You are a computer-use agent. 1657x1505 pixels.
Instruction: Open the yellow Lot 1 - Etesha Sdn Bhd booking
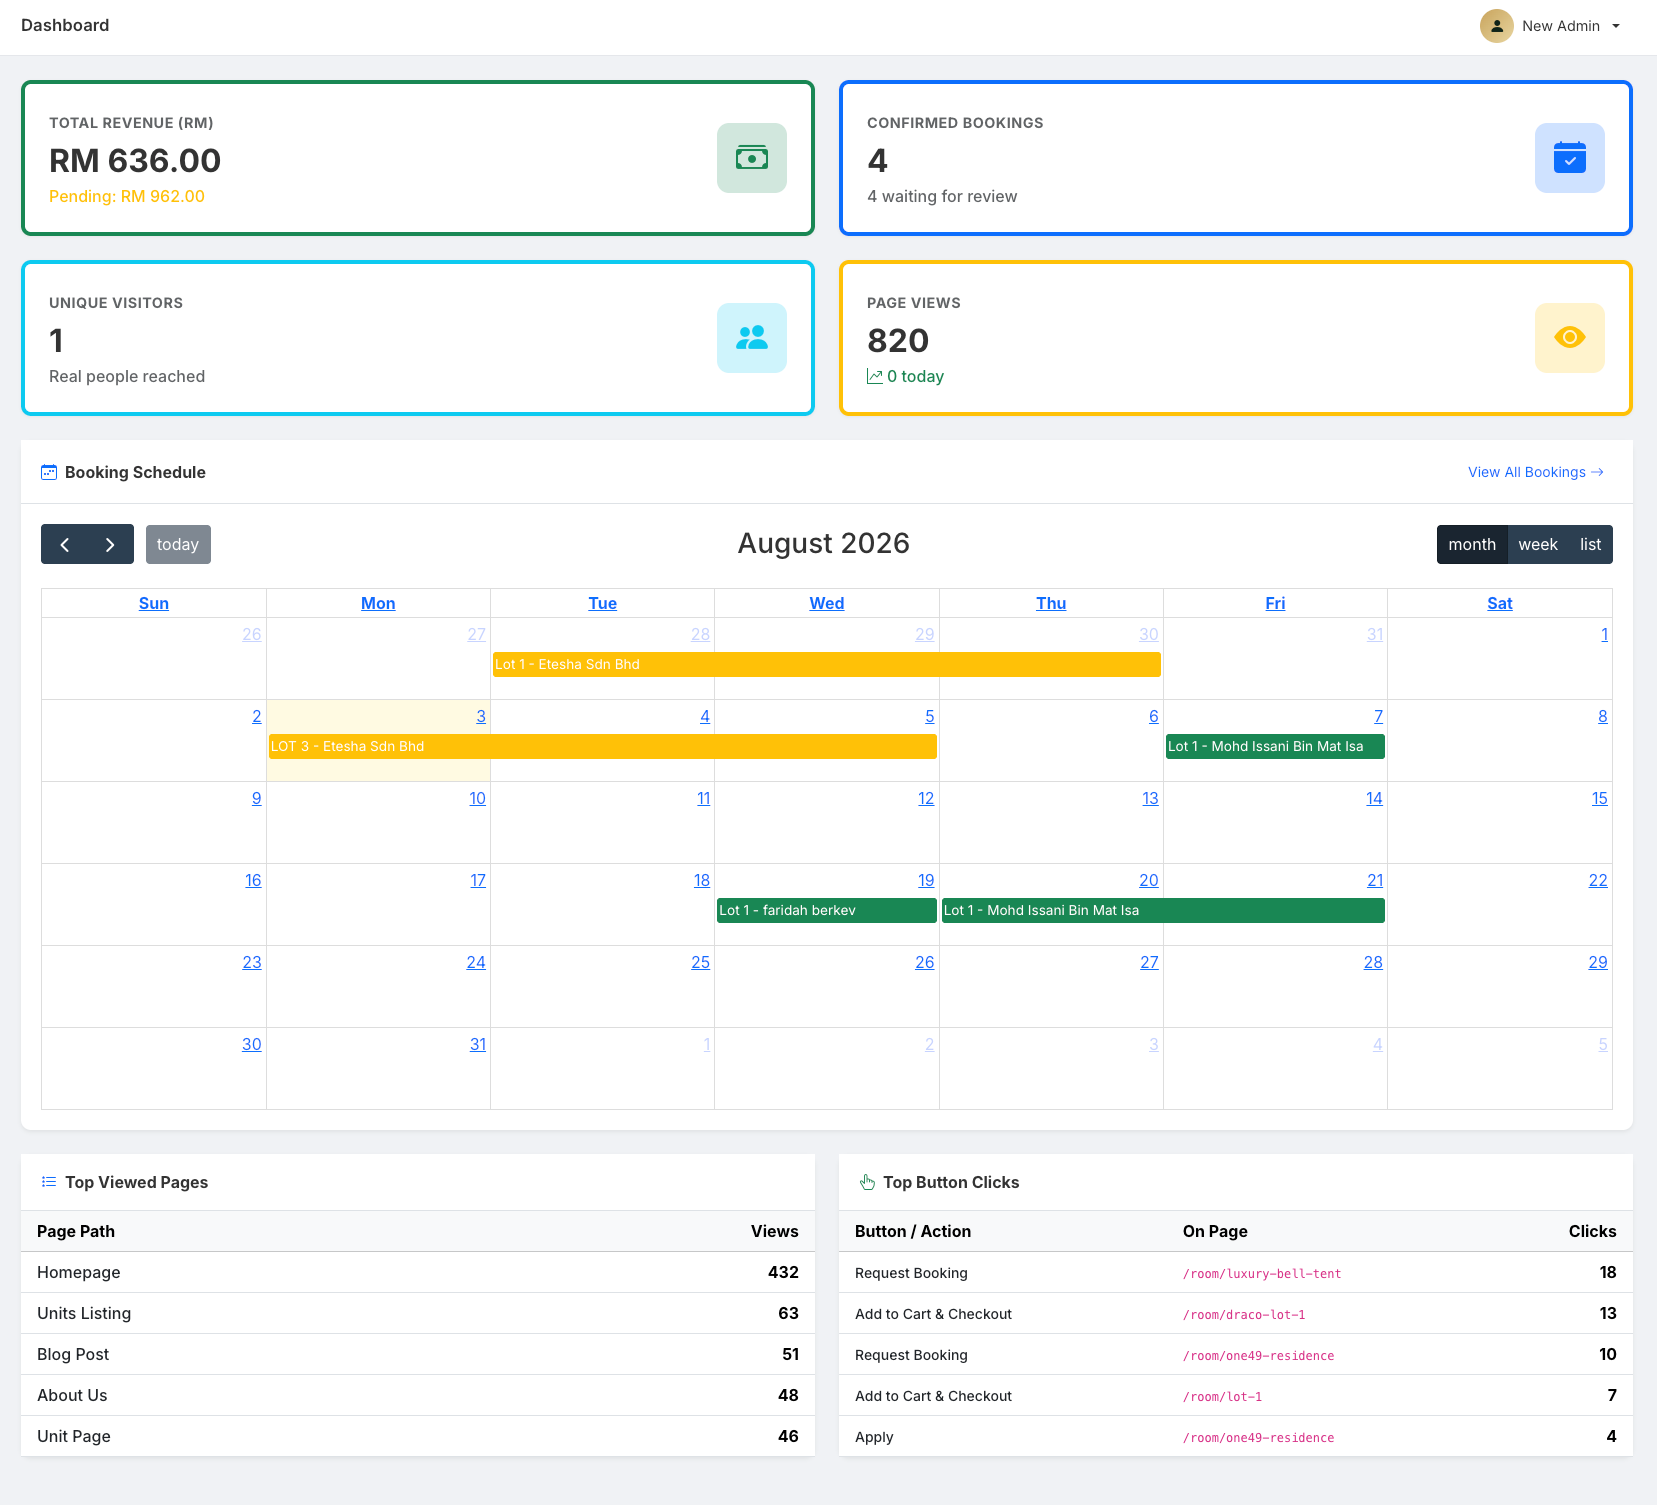click(x=827, y=664)
